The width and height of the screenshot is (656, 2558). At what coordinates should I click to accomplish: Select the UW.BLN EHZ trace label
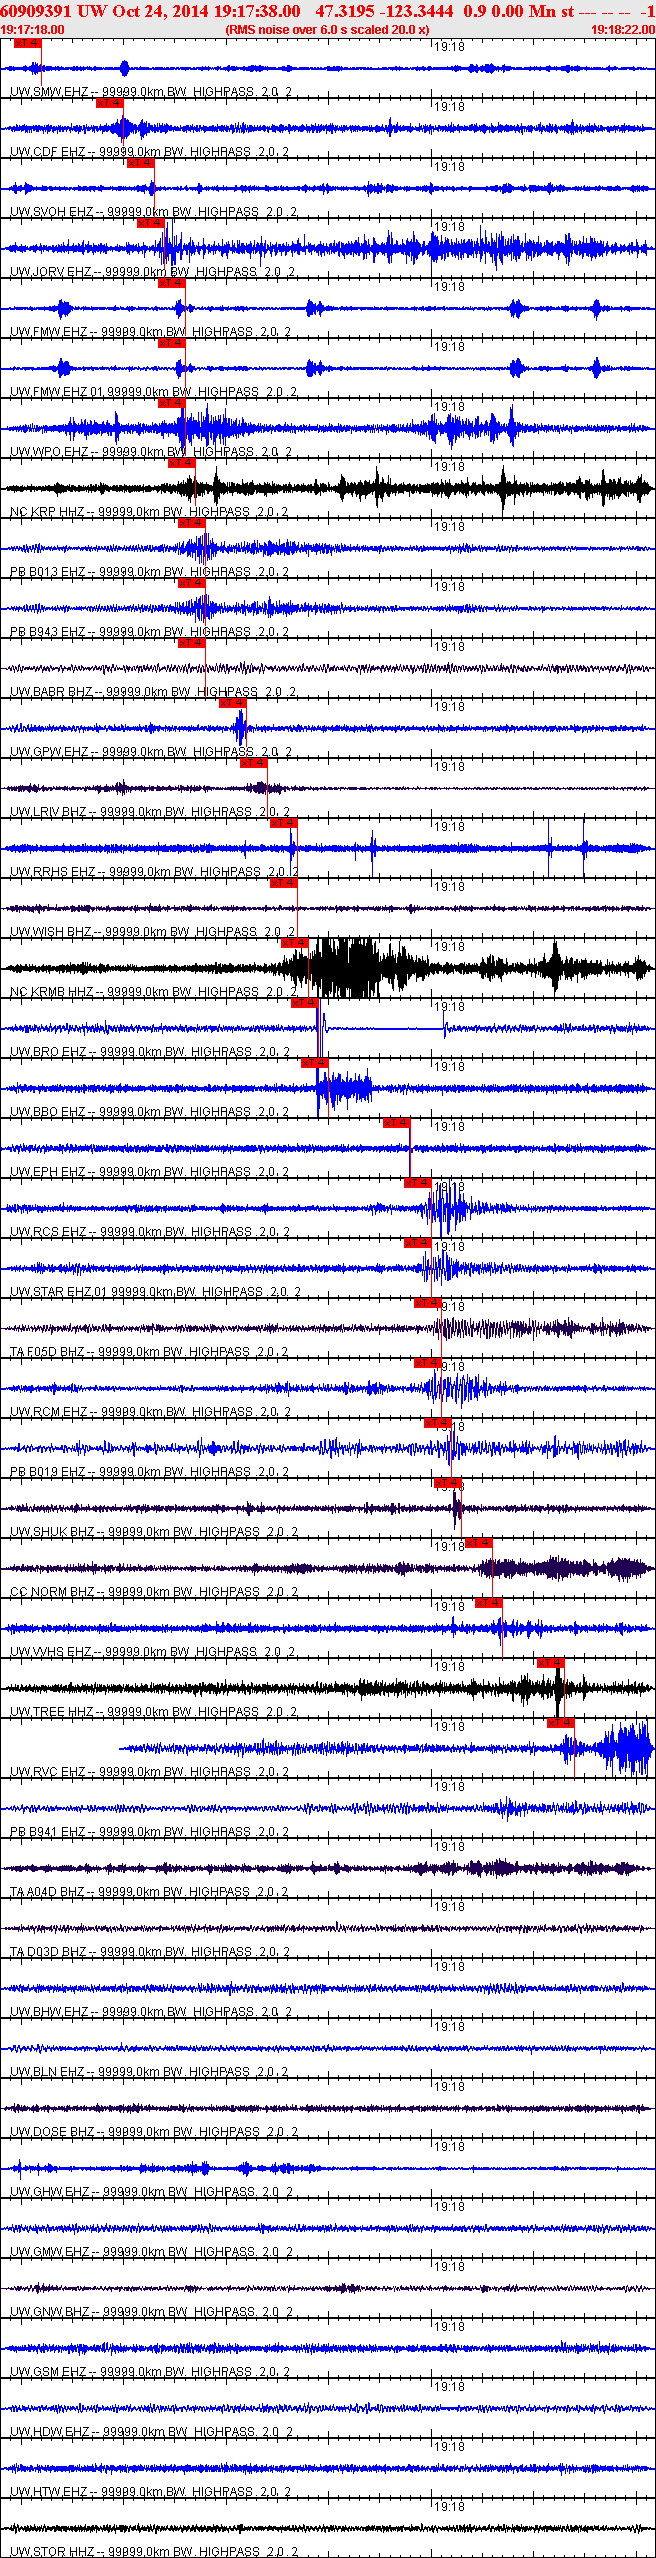point(150,2072)
